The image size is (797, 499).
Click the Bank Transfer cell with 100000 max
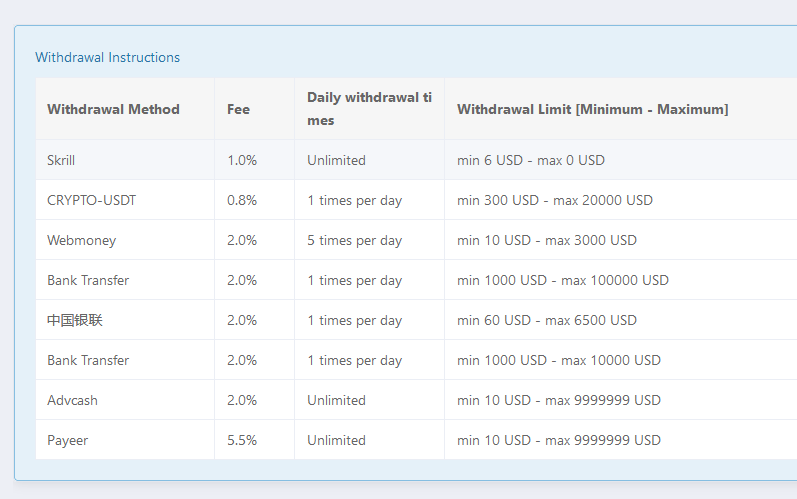point(125,280)
